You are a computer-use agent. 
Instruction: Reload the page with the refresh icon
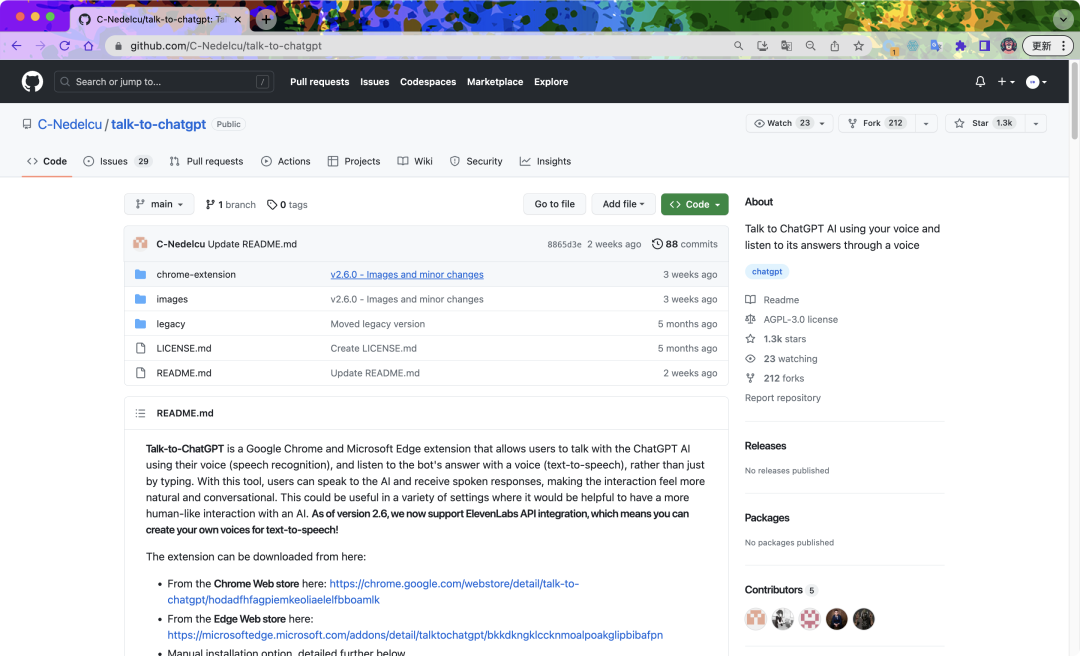[x=65, y=45]
